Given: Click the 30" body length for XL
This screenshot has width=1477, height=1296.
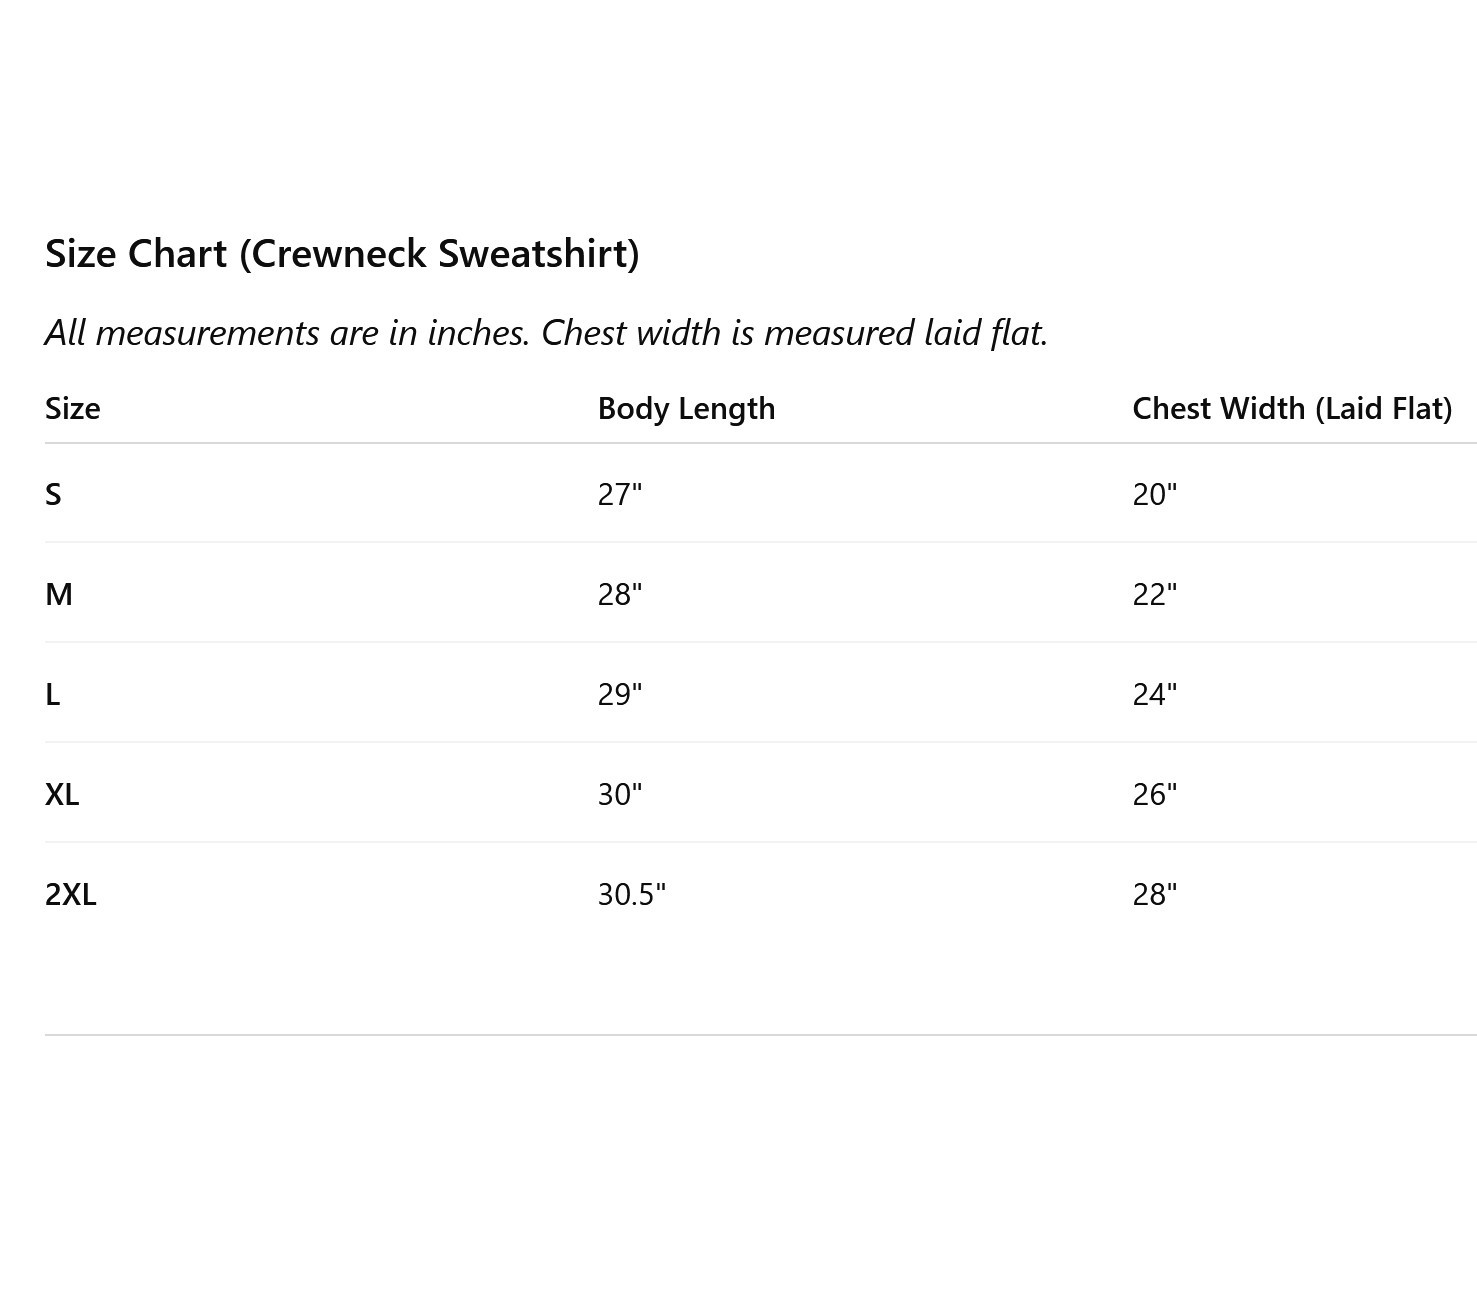Looking at the screenshot, I should pos(620,794).
